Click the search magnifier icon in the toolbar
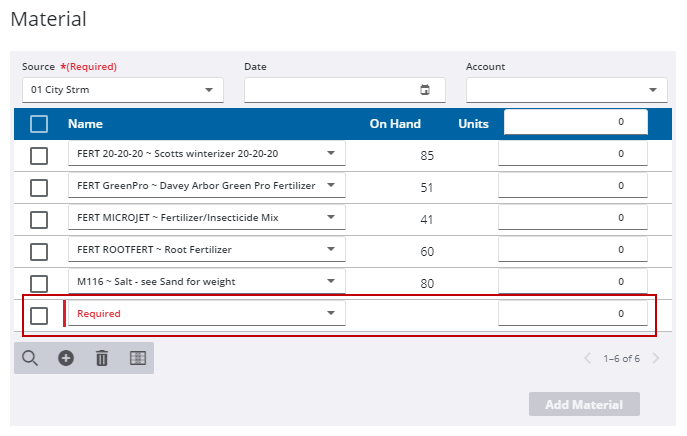This screenshot has height=436, width=687. [x=30, y=358]
